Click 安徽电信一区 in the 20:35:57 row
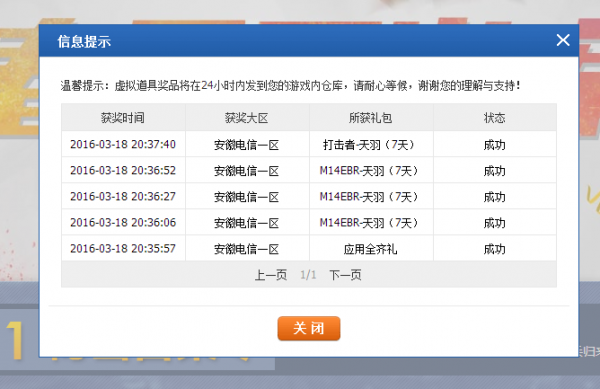600x389 pixels. (246, 249)
